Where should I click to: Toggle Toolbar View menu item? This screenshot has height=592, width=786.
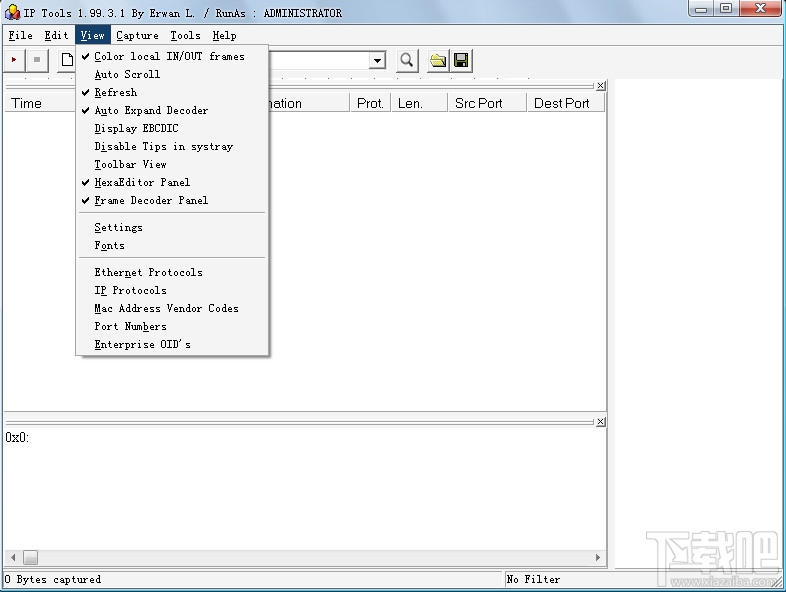tap(171, 164)
